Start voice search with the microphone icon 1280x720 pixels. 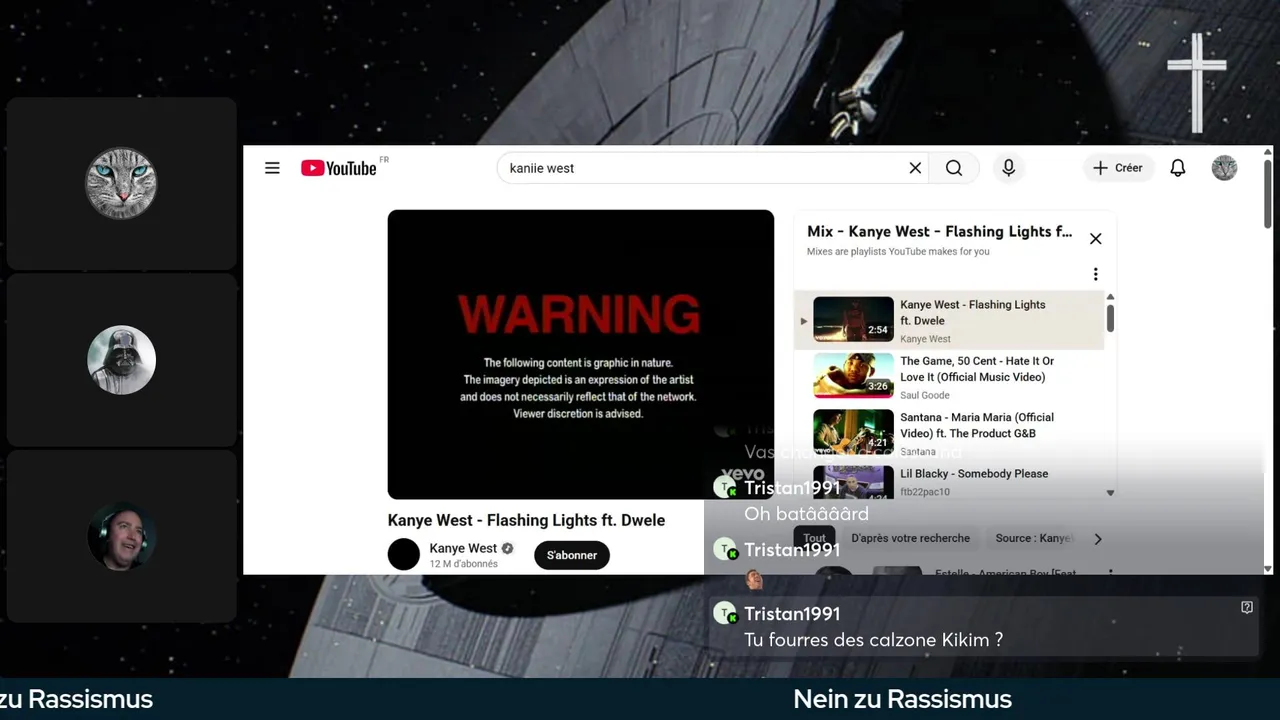pyautogui.click(x=1008, y=168)
